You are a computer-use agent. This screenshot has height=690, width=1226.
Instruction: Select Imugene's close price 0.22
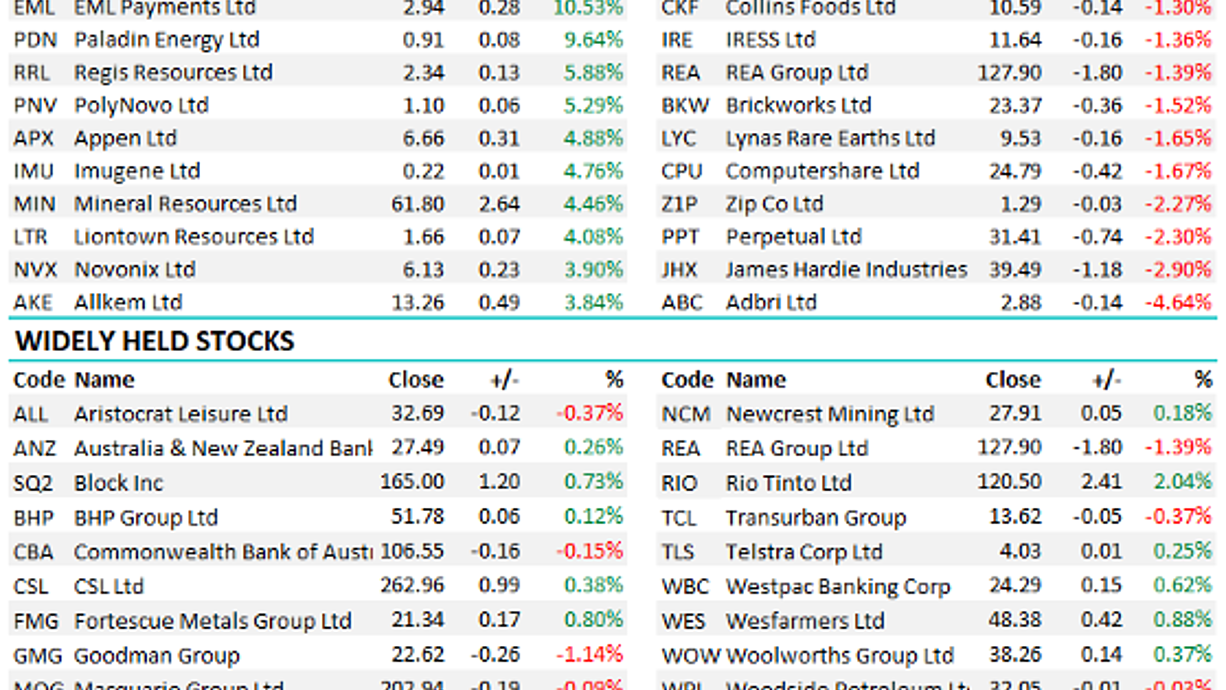pyautogui.click(x=423, y=171)
